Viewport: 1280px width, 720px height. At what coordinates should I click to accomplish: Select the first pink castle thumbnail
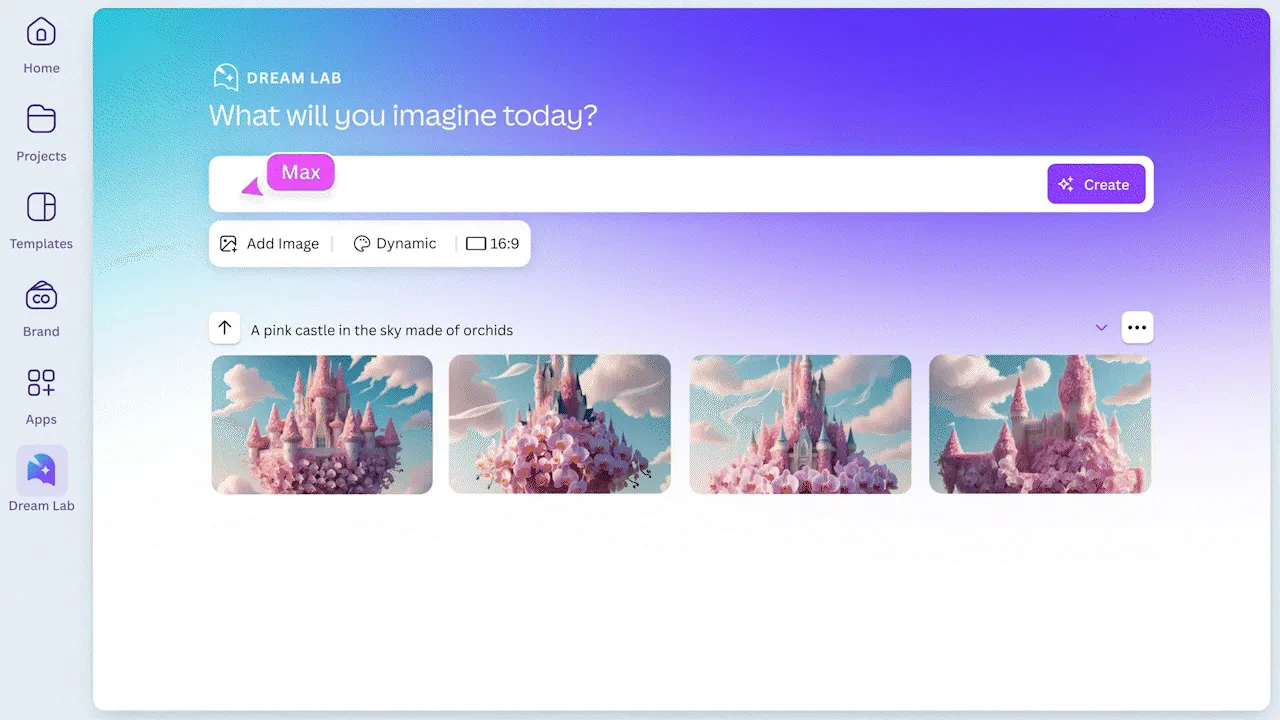tap(321, 423)
